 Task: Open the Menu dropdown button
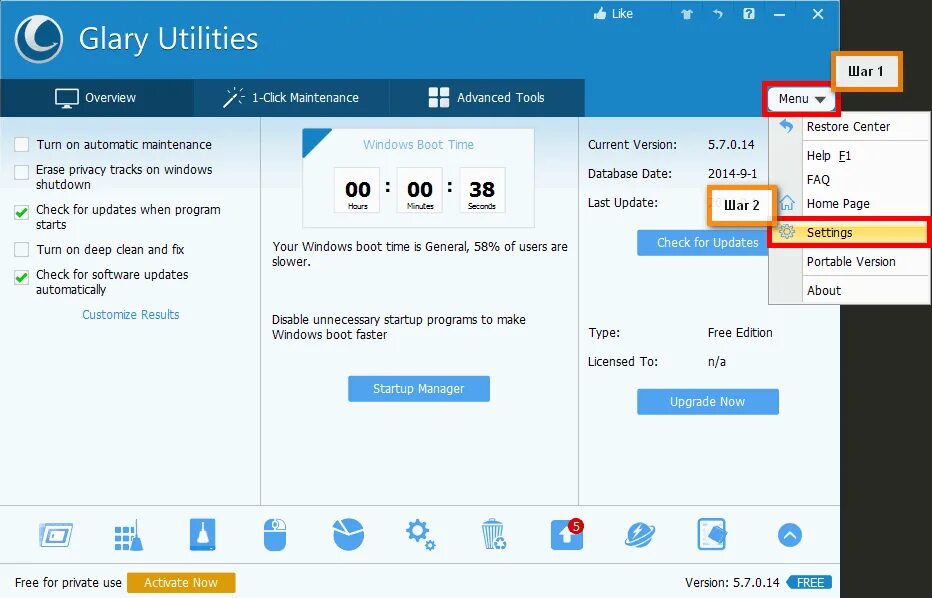click(x=801, y=99)
